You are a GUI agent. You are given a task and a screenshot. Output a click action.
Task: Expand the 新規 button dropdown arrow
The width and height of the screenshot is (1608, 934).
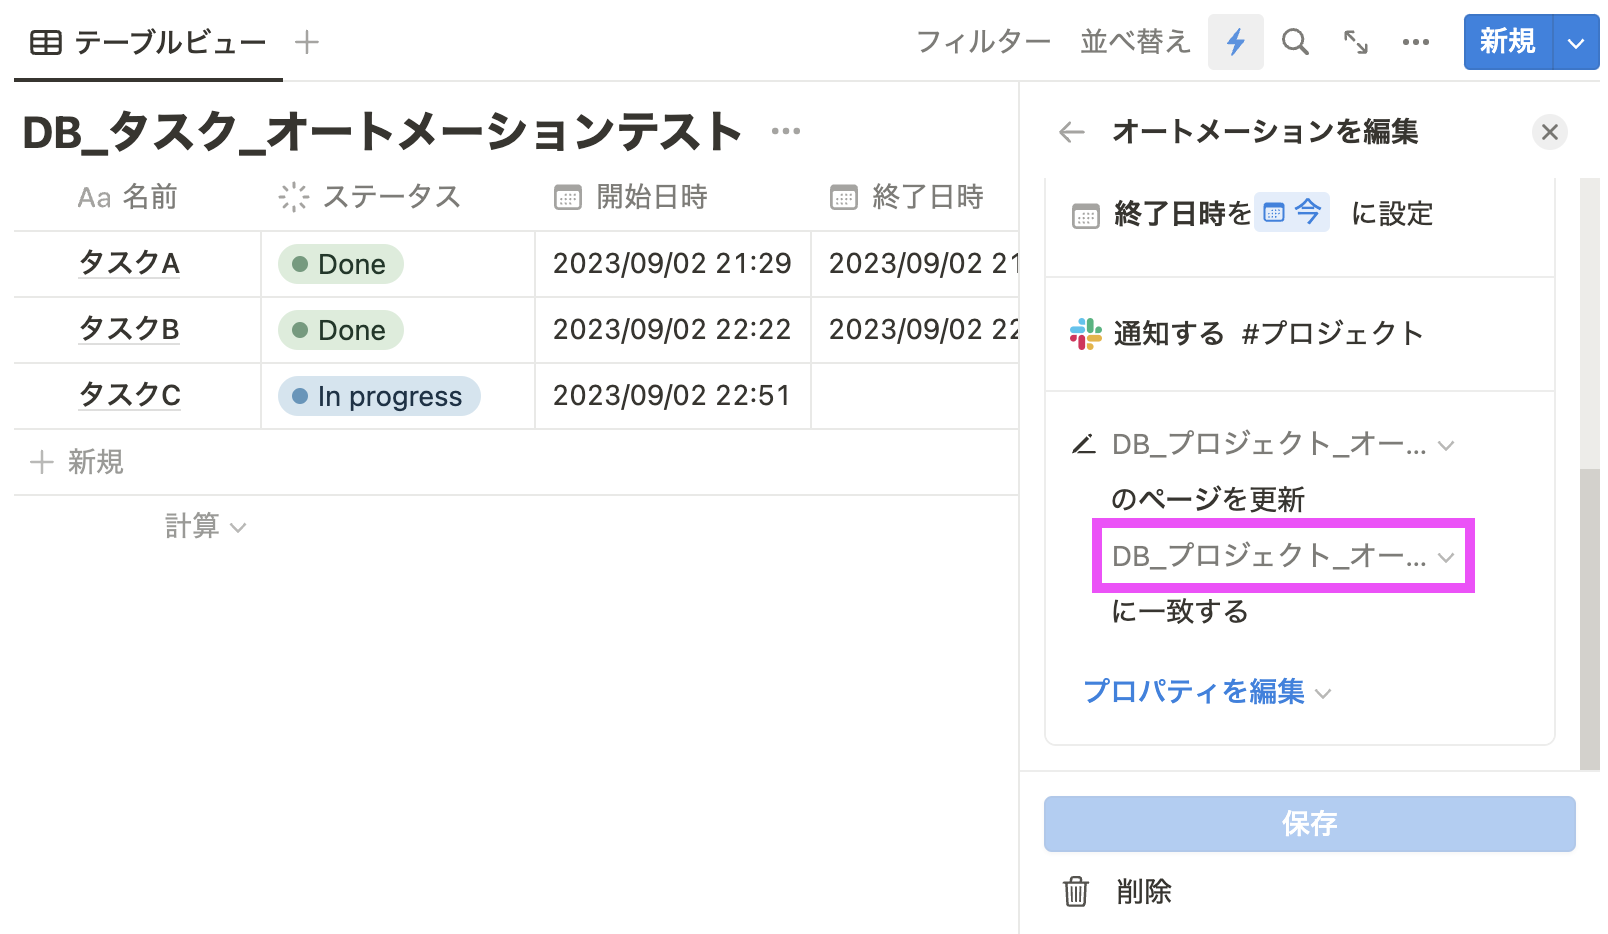click(1577, 43)
